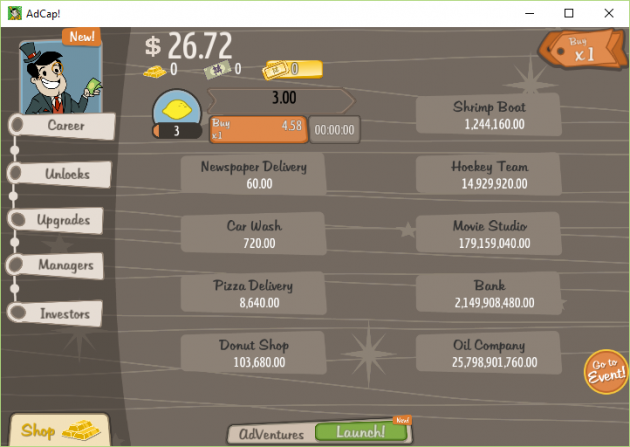Launch AdVentures with the green button
Screen dimensions: 630x447
[x=361, y=432]
